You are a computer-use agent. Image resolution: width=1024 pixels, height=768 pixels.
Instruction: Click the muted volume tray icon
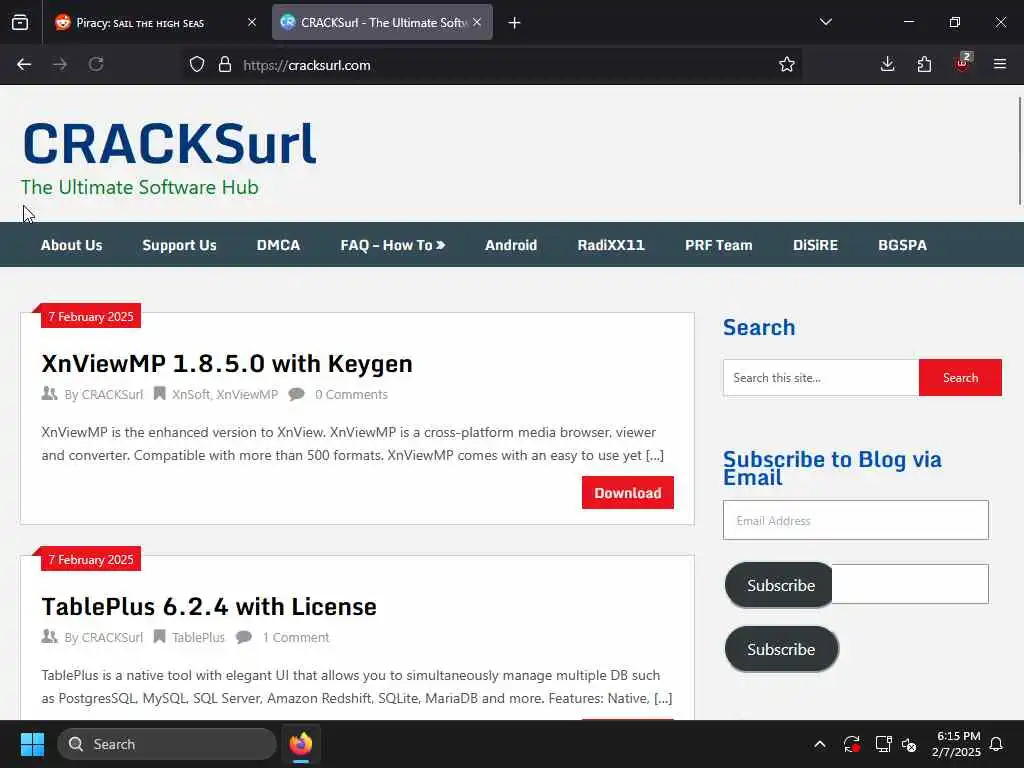click(909, 744)
